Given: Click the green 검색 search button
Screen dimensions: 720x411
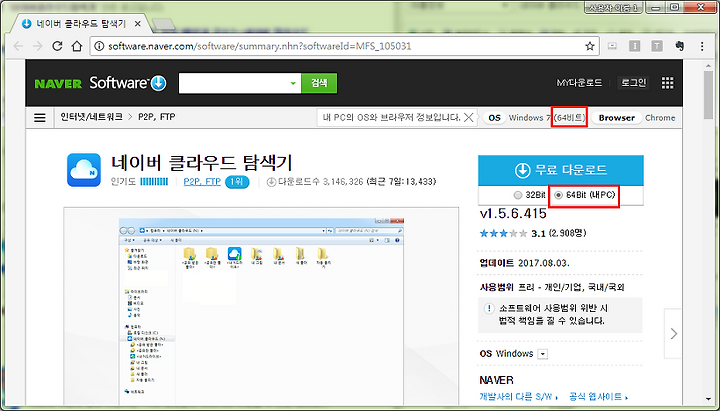Looking at the screenshot, I should (x=319, y=83).
